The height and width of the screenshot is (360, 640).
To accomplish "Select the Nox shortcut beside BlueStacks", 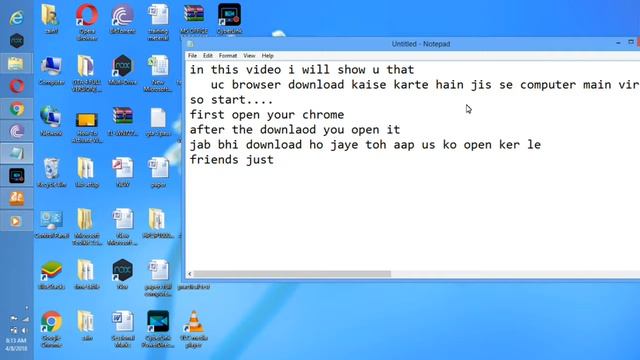I will click(x=122, y=274).
